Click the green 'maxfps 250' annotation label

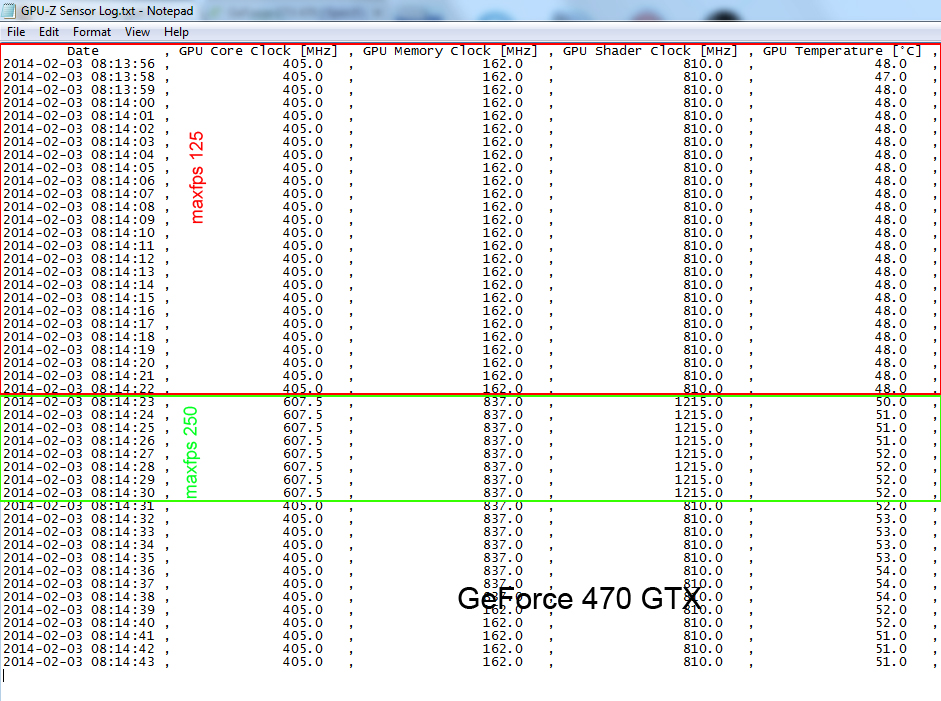coord(192,450)
